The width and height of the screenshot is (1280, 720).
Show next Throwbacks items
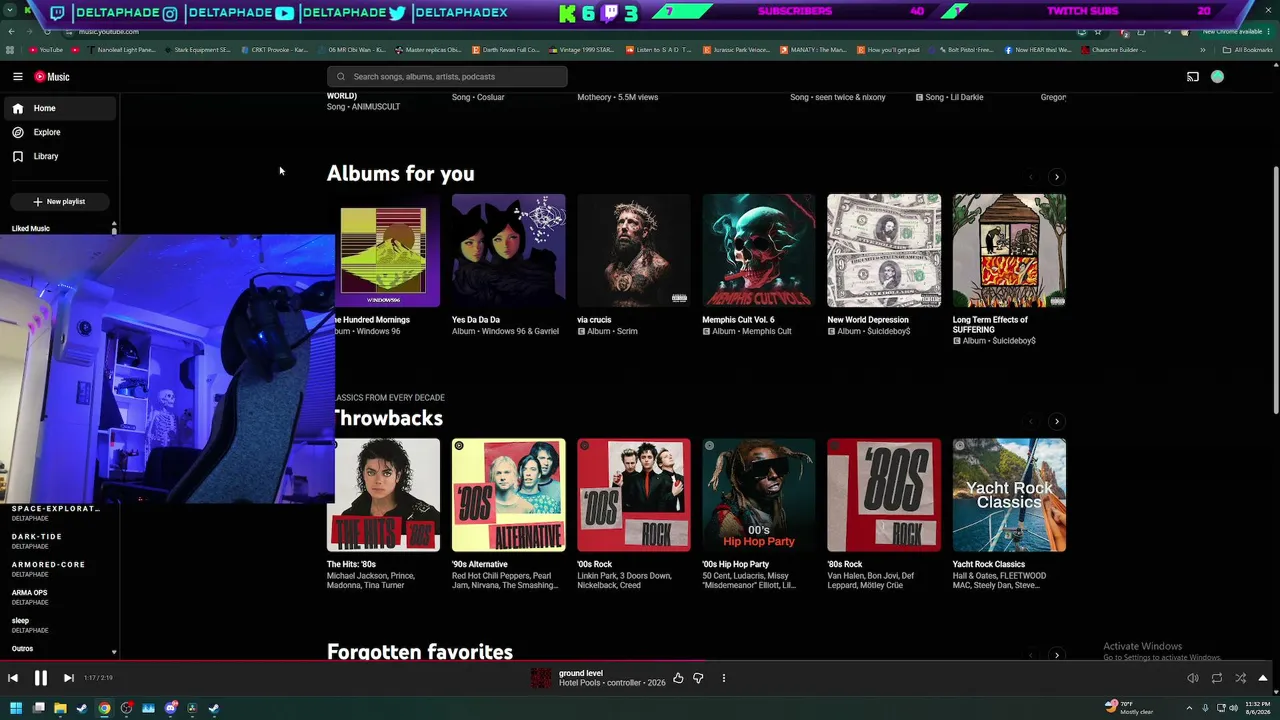pos(1056,421)
